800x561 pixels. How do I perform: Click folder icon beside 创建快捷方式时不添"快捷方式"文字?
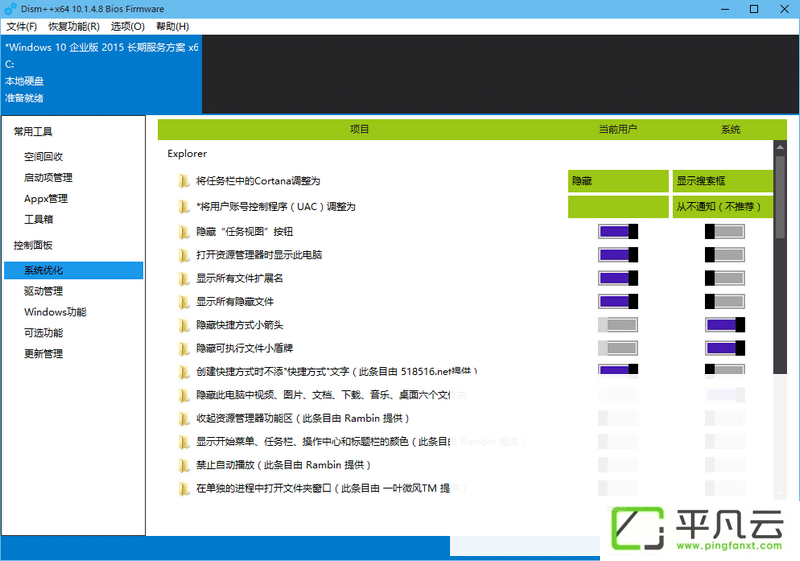[184, 372]
